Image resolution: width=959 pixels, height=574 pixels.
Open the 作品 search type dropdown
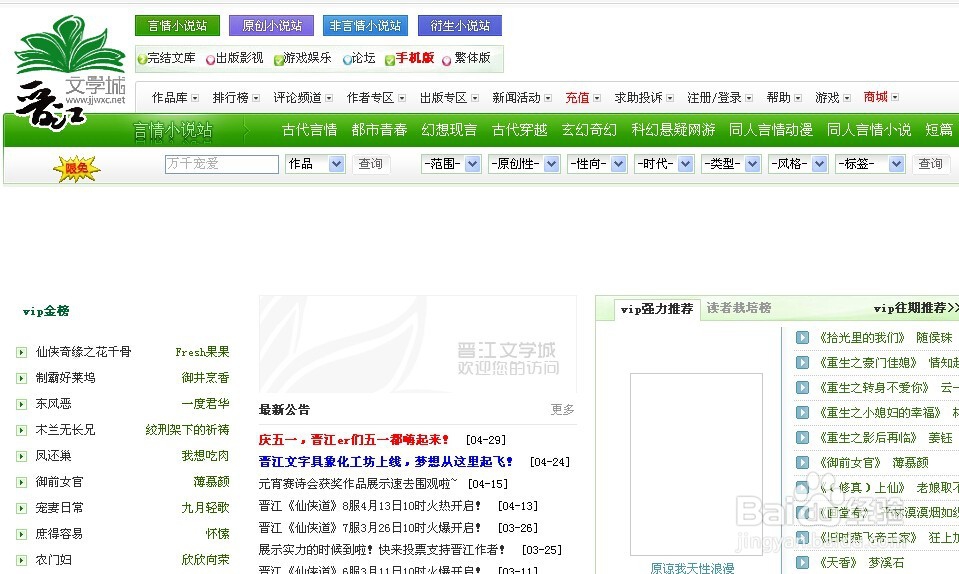[x=315, y=164]
